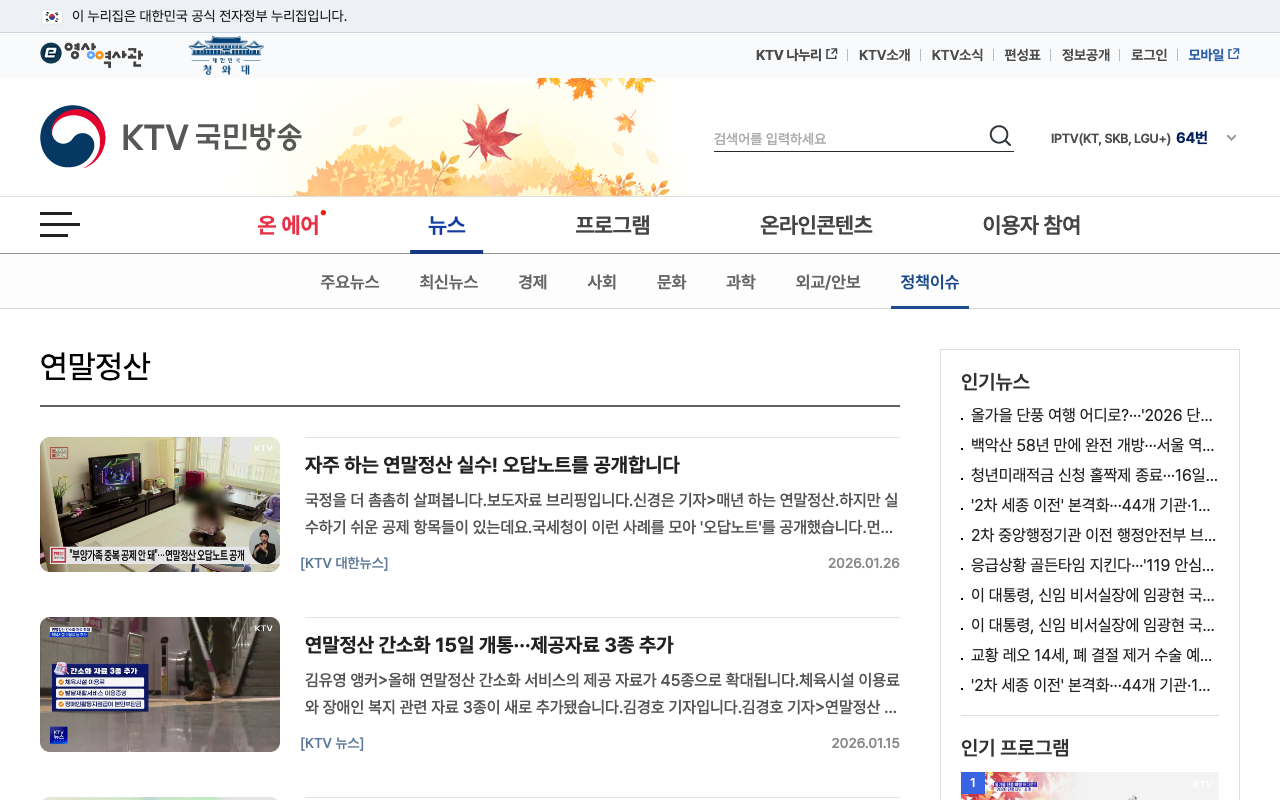Open the 간소화 자료 3종 추가 thumbnail
The height and width of the screenshot is (800, 1280).
tap(160, 684)
